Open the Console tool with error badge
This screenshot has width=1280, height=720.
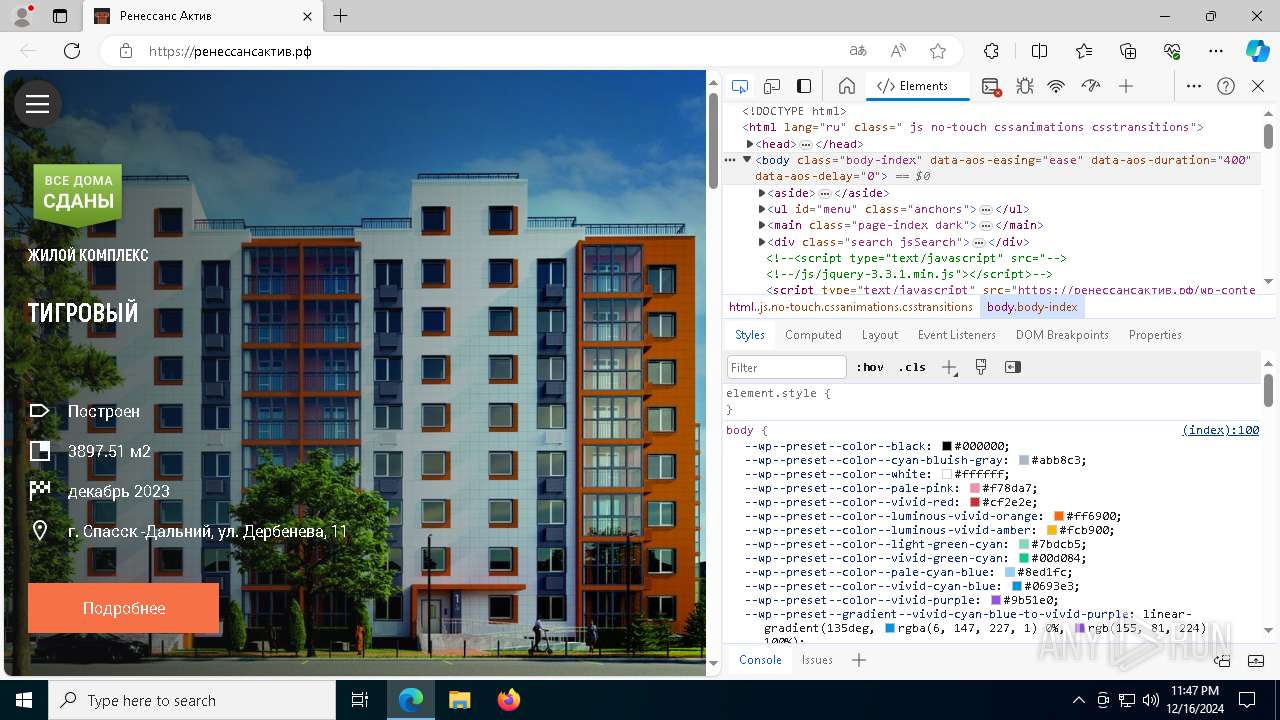pos(991,86)
